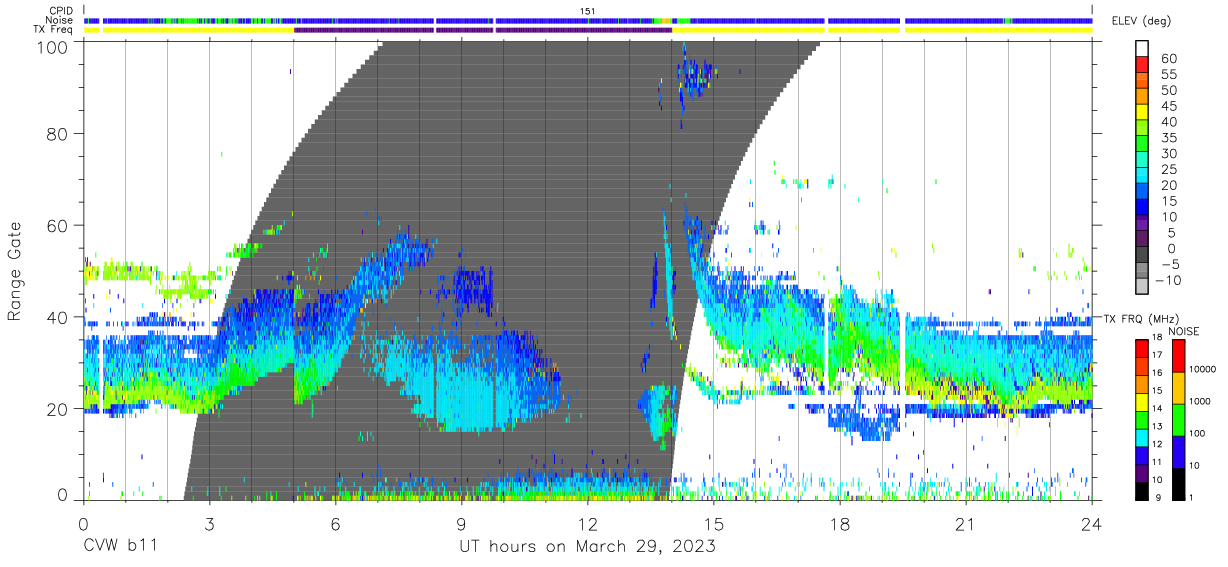The height and width of the screenshot is (567, 1228).
Task: Click the black bottom segment of TX FRQ bar
Action: (x=1141, y=490)
